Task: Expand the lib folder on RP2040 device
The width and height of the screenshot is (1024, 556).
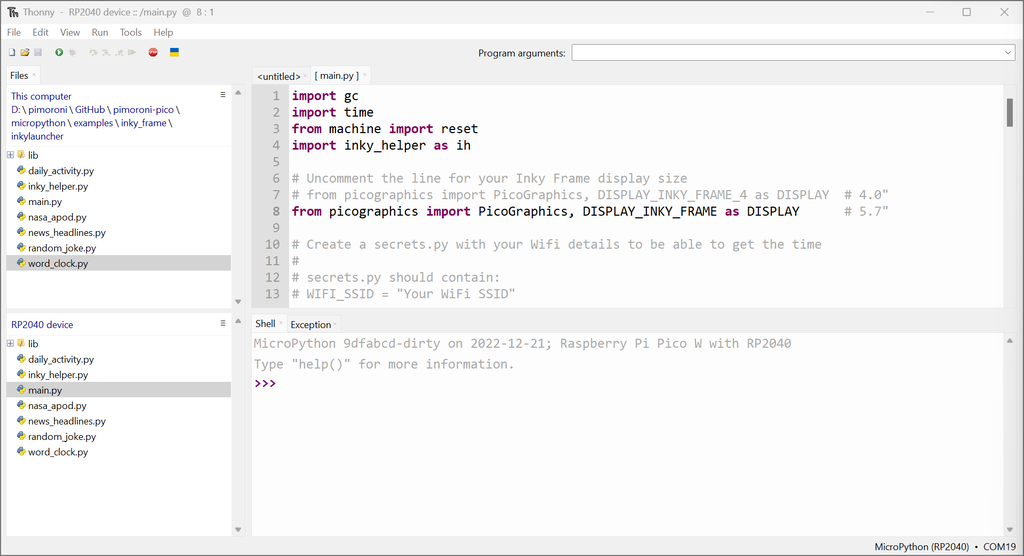Action: [x=10, y=343]
